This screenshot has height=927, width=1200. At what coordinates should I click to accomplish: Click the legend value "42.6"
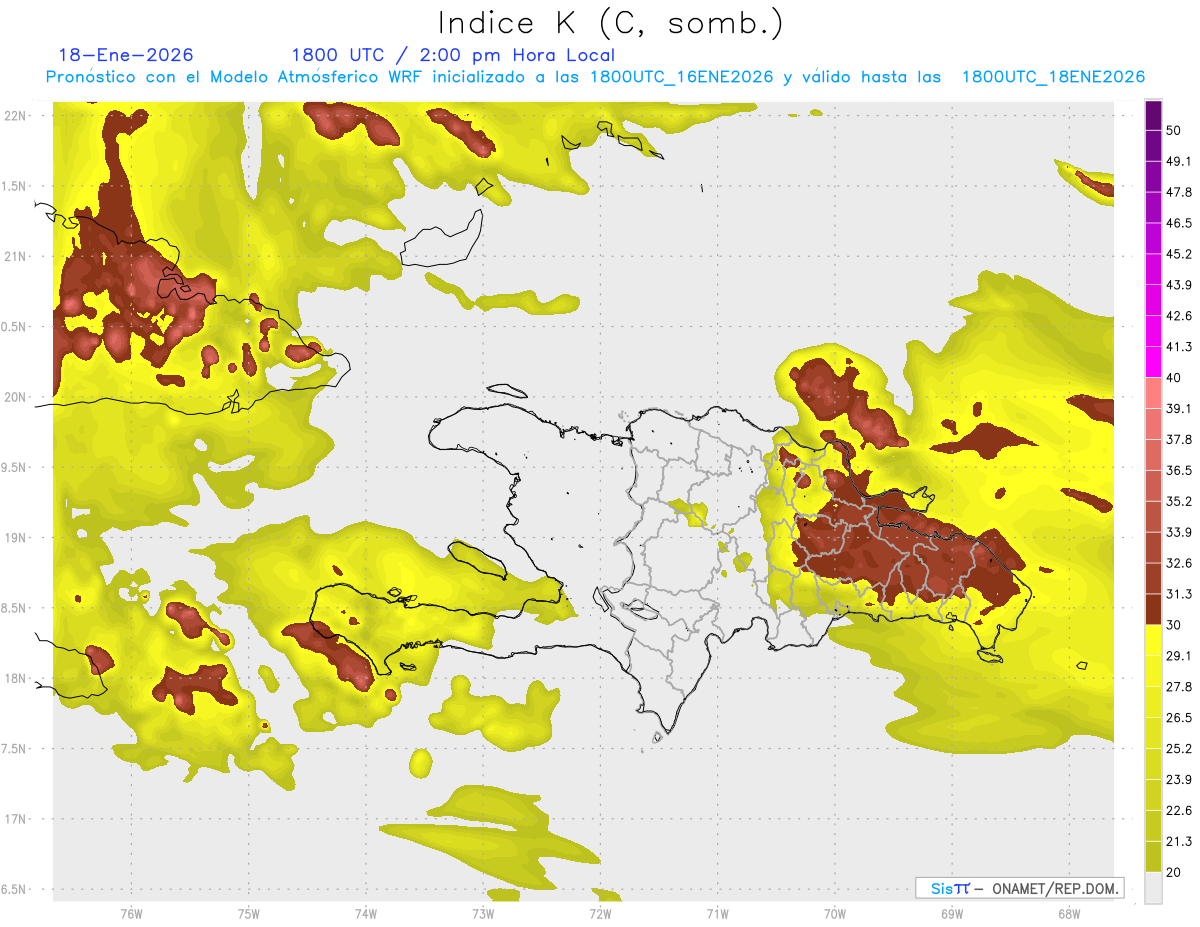coord(1179,316)
